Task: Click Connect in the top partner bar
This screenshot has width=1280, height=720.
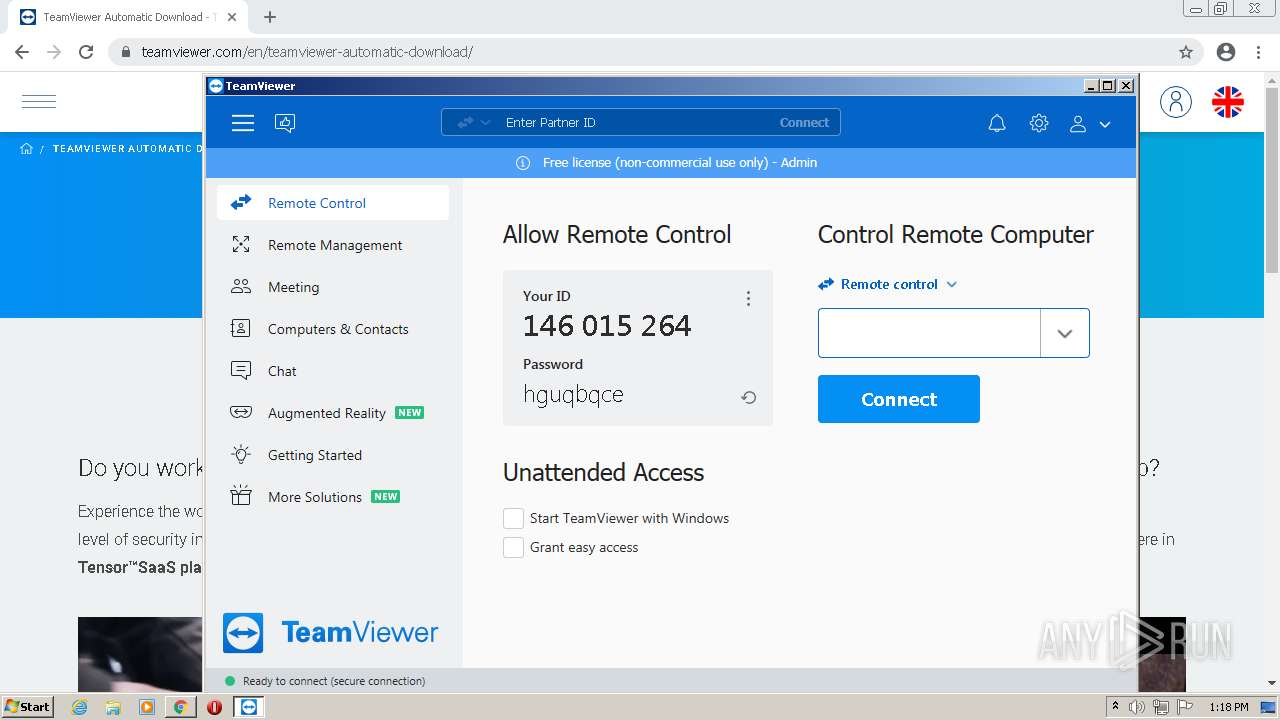Action: click(x=804, y=123)
